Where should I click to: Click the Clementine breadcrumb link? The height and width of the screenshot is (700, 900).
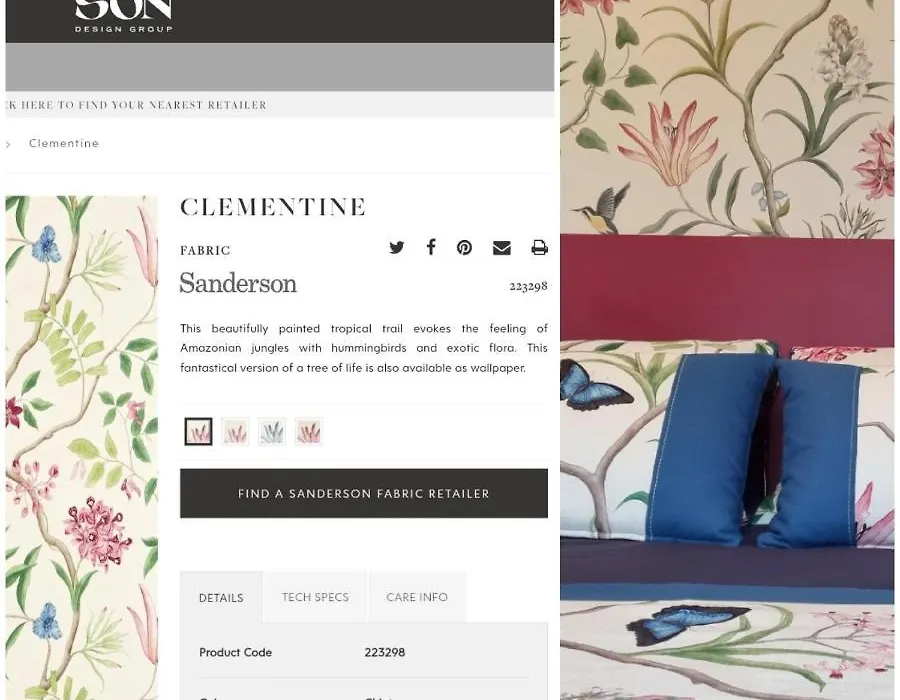coord(64,143)
